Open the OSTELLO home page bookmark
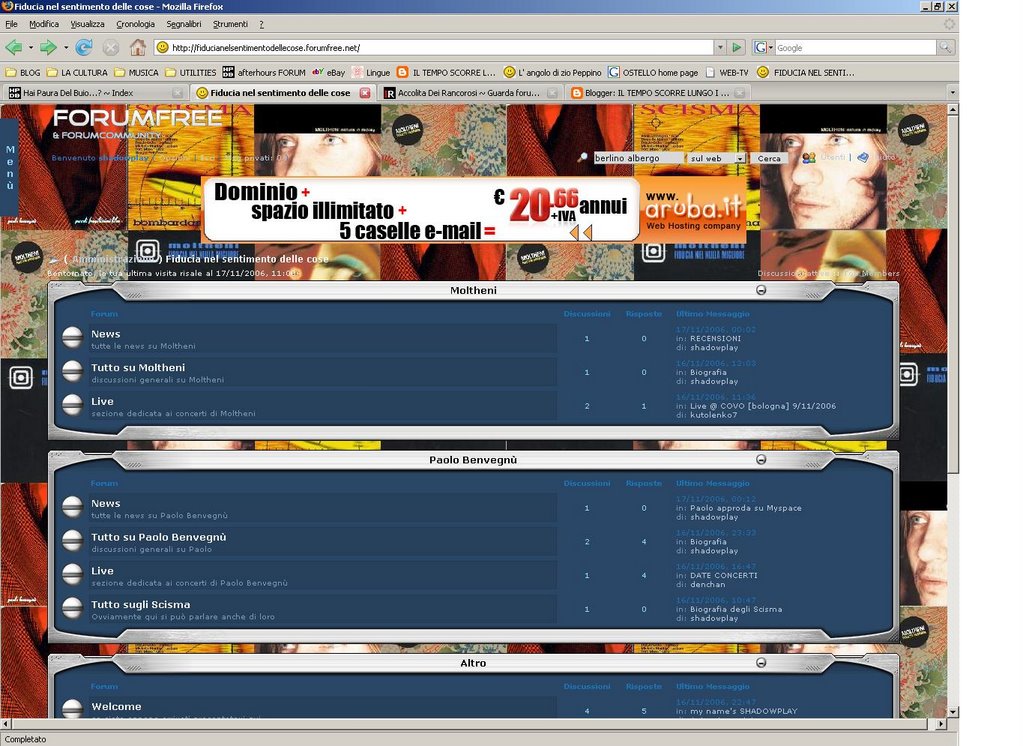 click(x=653, y=72)
